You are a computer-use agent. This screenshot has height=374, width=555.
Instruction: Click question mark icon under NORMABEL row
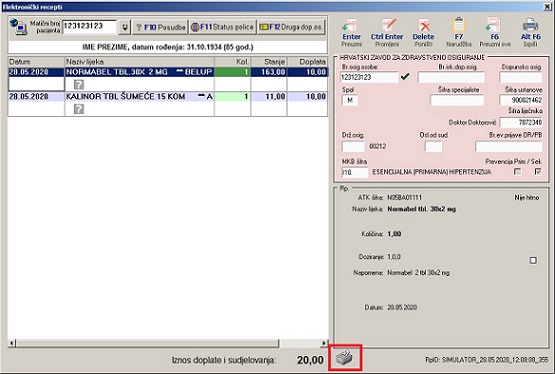pos(79,85)
